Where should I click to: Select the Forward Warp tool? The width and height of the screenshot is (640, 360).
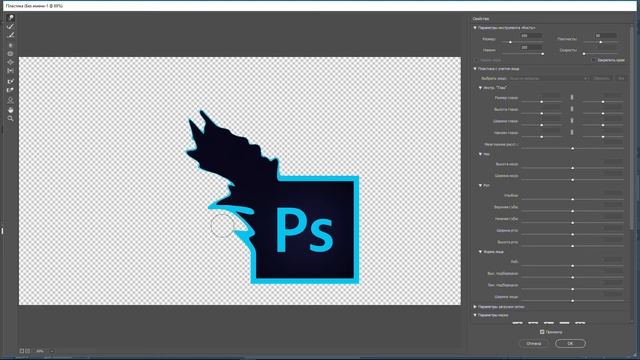[11, 18]
